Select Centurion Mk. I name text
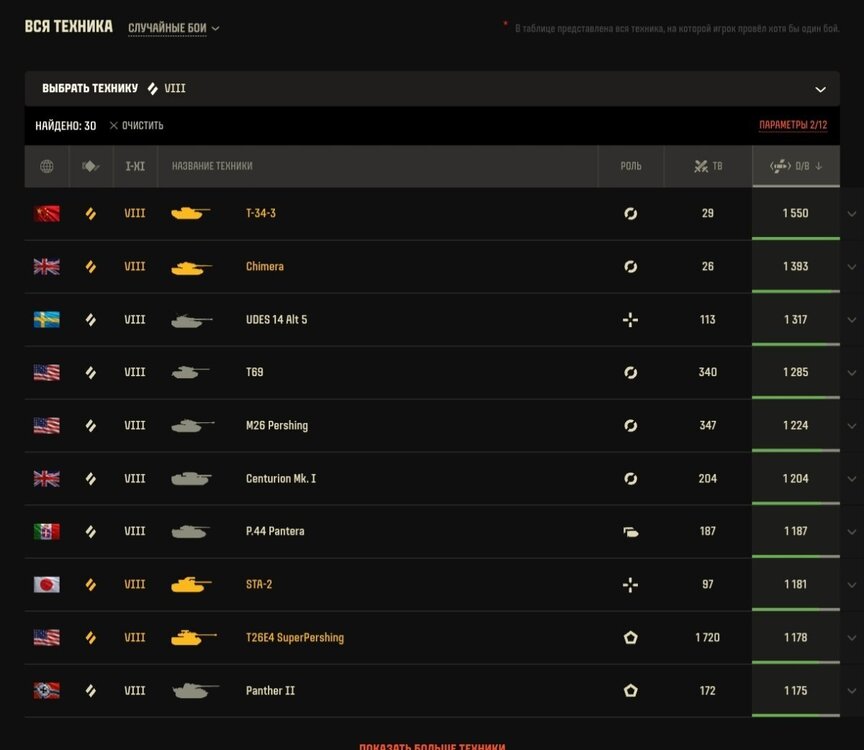Image resolution: width=864 pixels, height=750 pixels. pyautogui.click(x=281, y=478)
